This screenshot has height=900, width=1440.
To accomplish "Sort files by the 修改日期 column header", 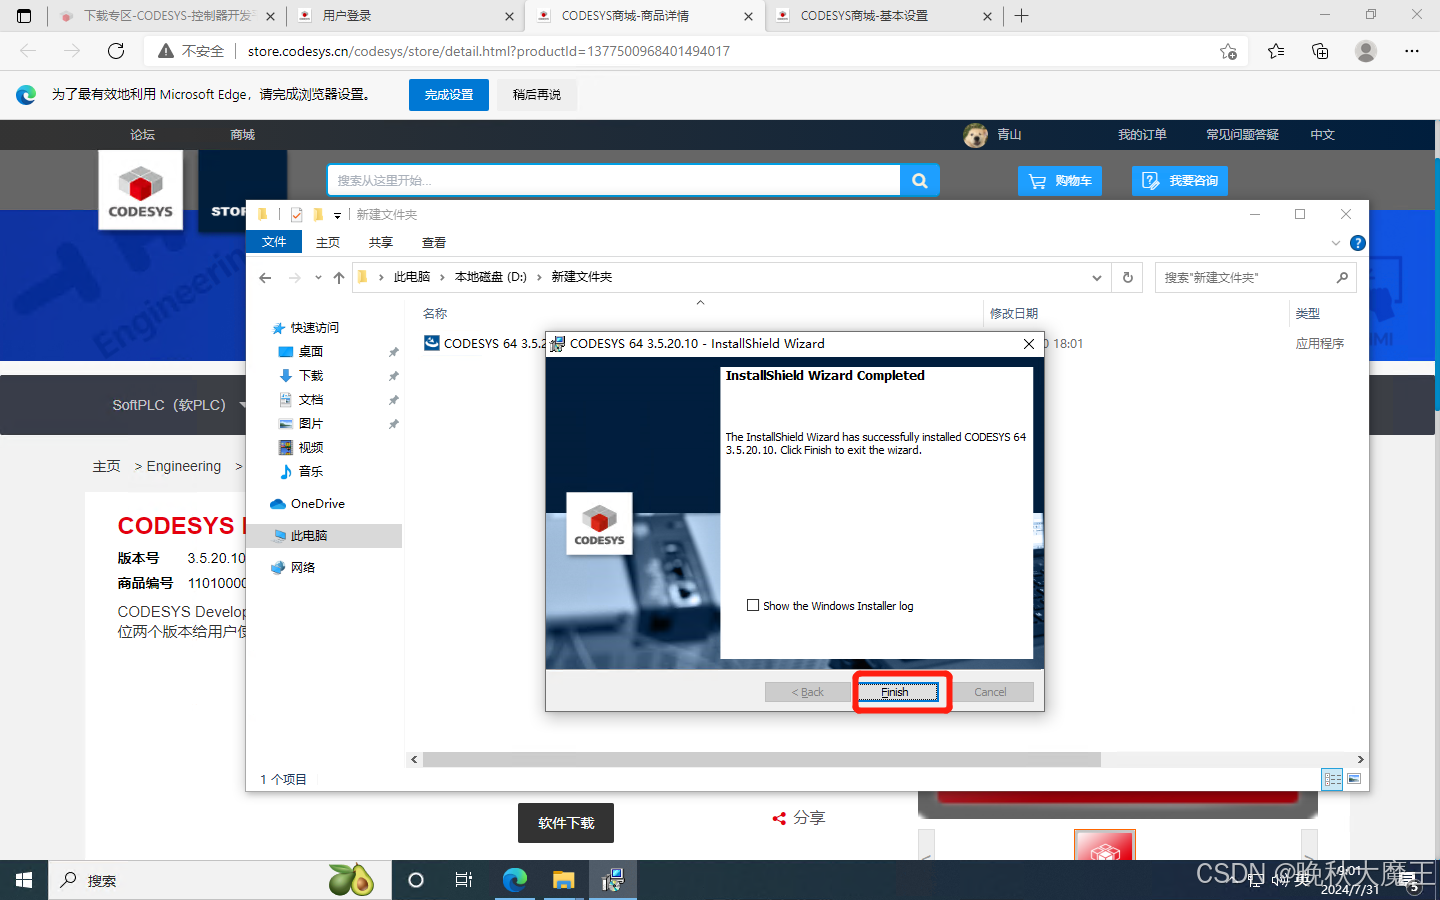I will (1014, 314).
